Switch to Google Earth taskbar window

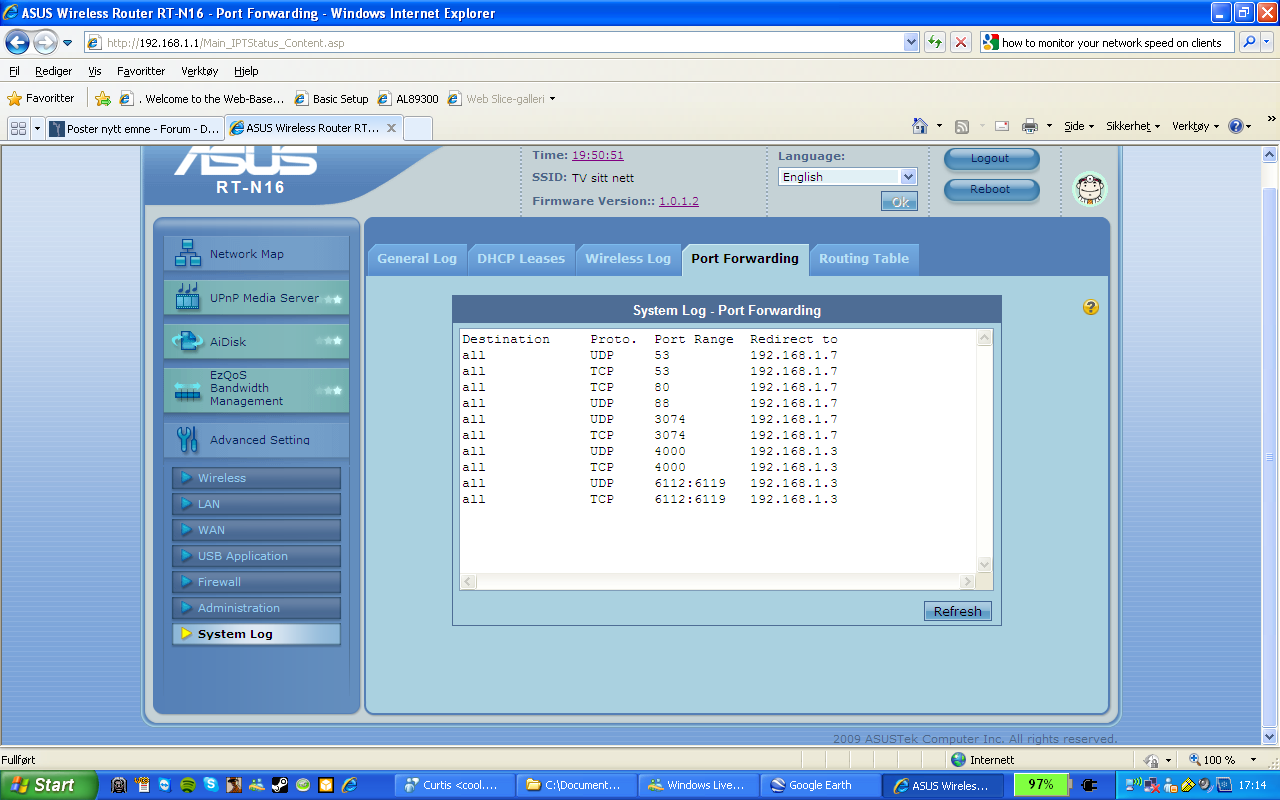[820, 785]
